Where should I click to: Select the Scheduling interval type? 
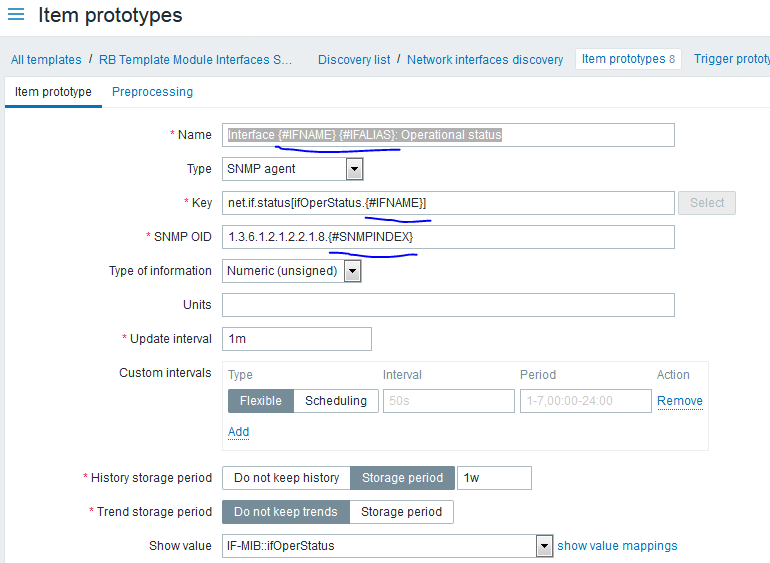point(335,401)
